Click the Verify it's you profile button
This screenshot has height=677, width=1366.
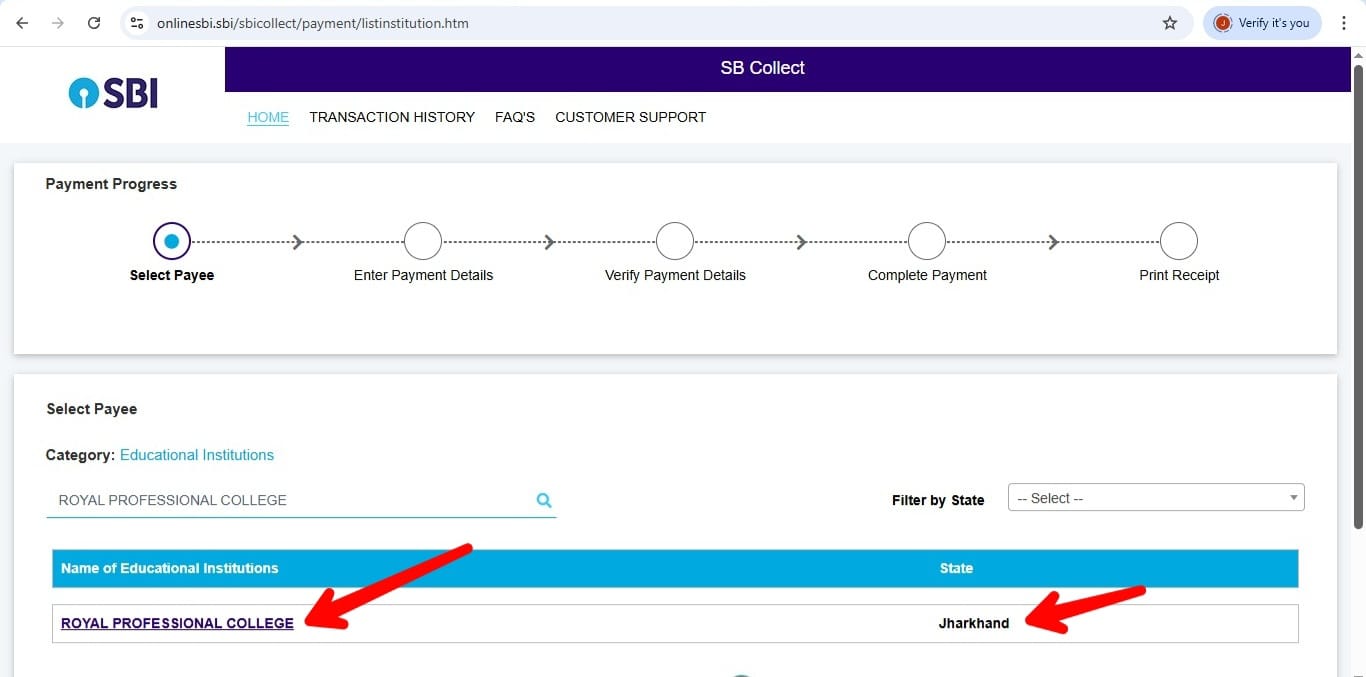tap(1261, 23)
